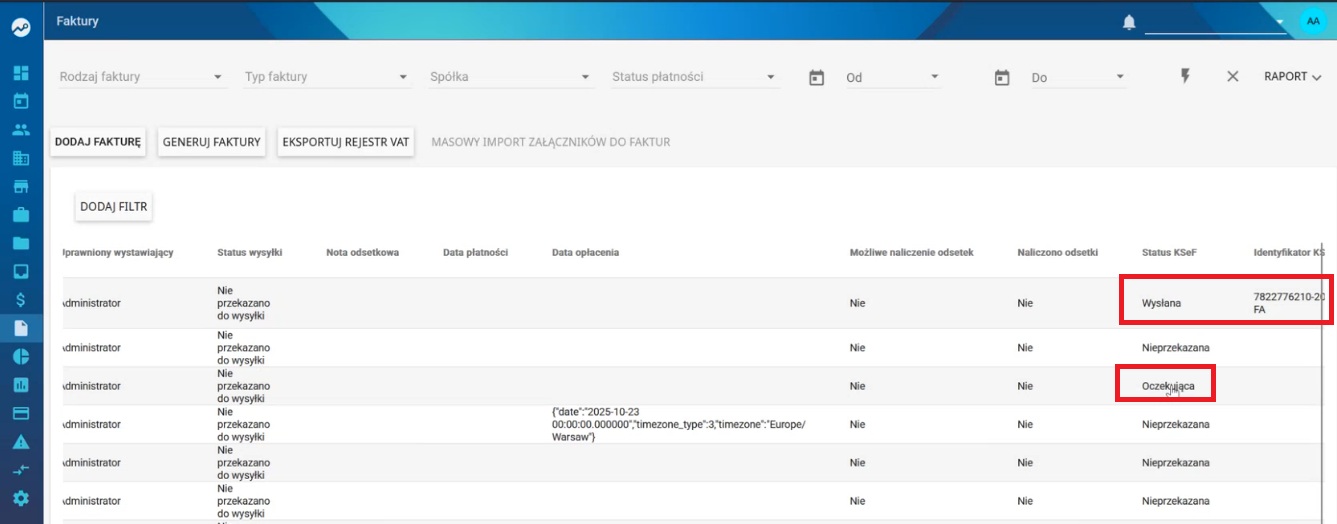Click the Oczekująca KSeF status cell
Viewport: 1337px width, 524px height.
pyautogui.click(x=1168, y=385)
